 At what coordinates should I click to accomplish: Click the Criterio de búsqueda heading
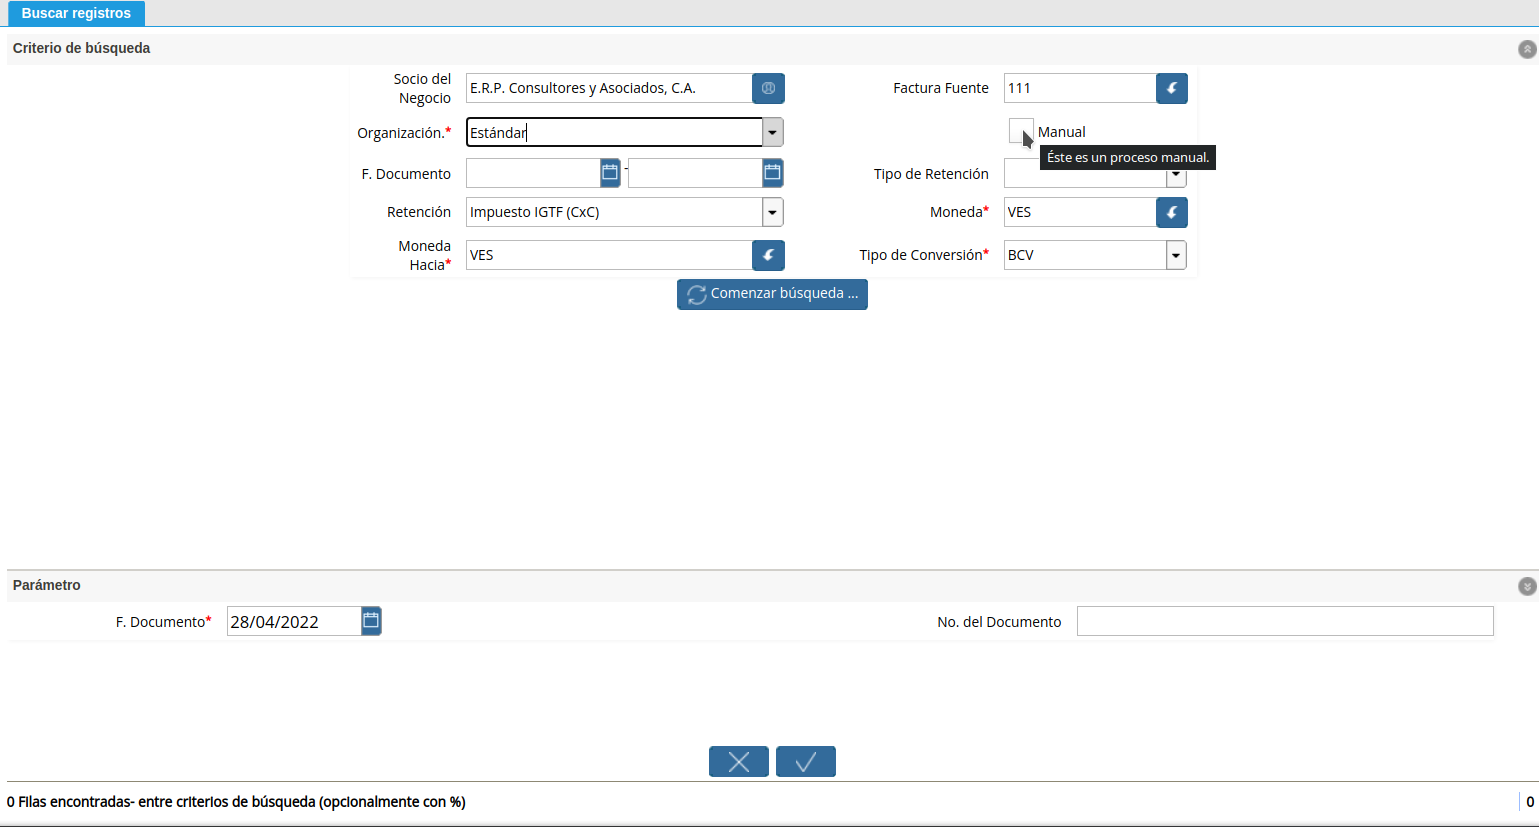(x=82, y=48)
